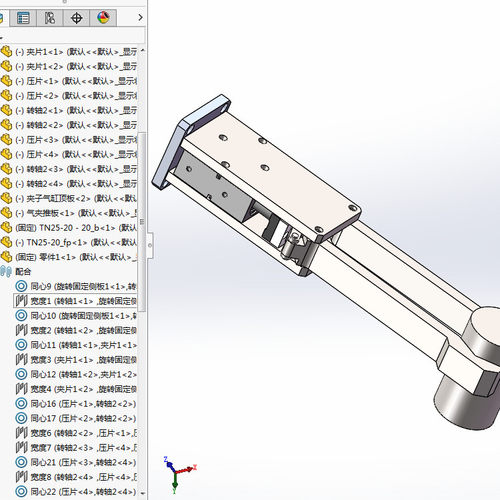
Task: Expand the manager tabs chevron arrow
Action: 140,17
